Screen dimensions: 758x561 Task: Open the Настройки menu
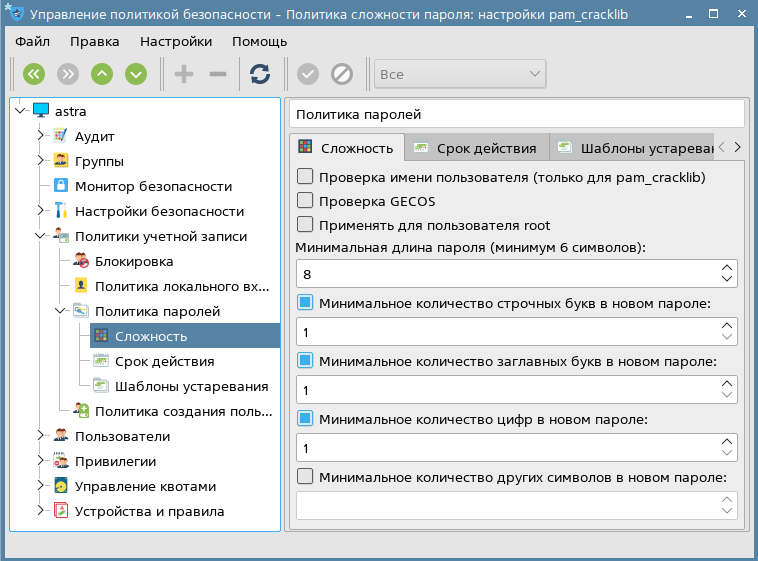click(176, 42)
